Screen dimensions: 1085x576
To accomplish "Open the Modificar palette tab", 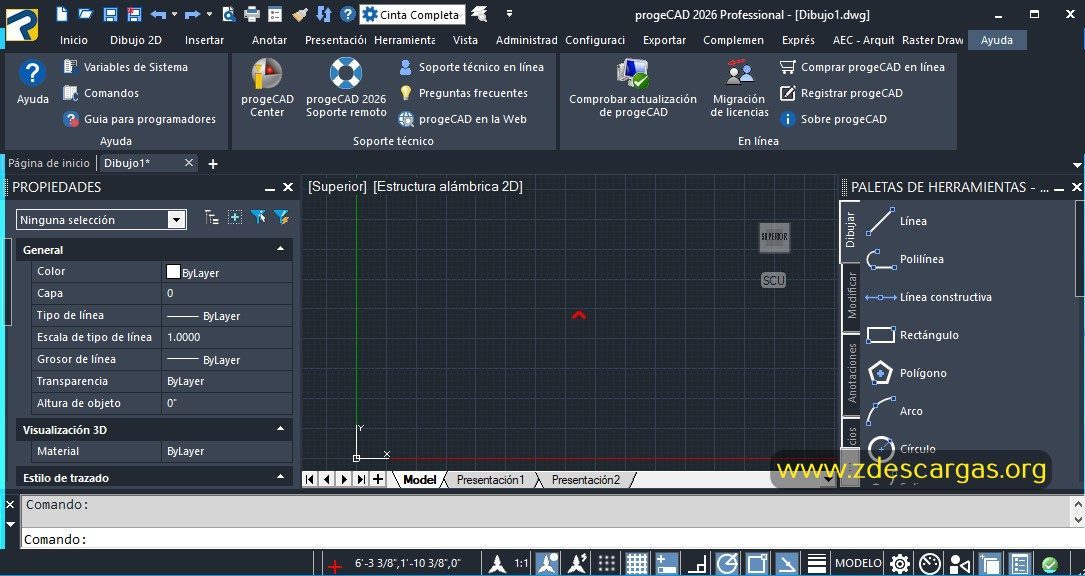I will click(850, 296).
